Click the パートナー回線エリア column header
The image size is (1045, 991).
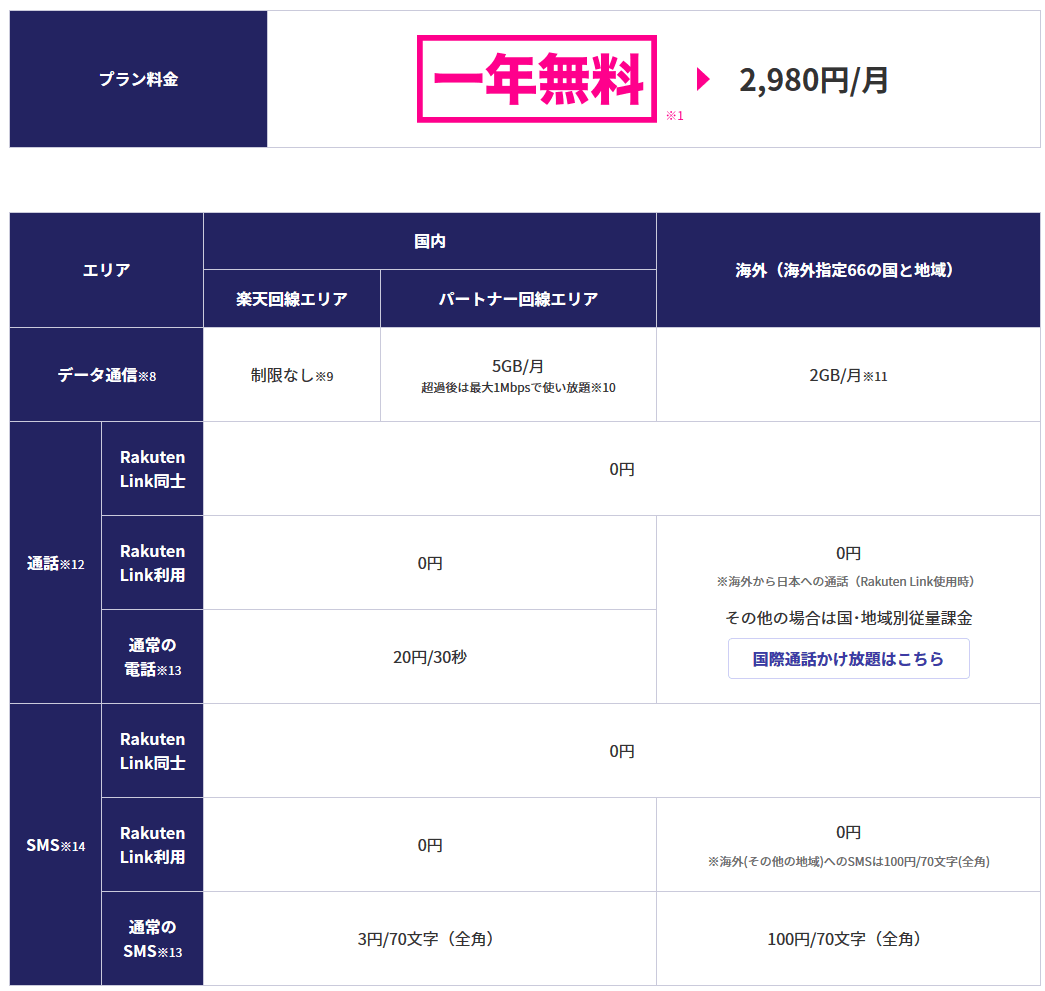519,299
